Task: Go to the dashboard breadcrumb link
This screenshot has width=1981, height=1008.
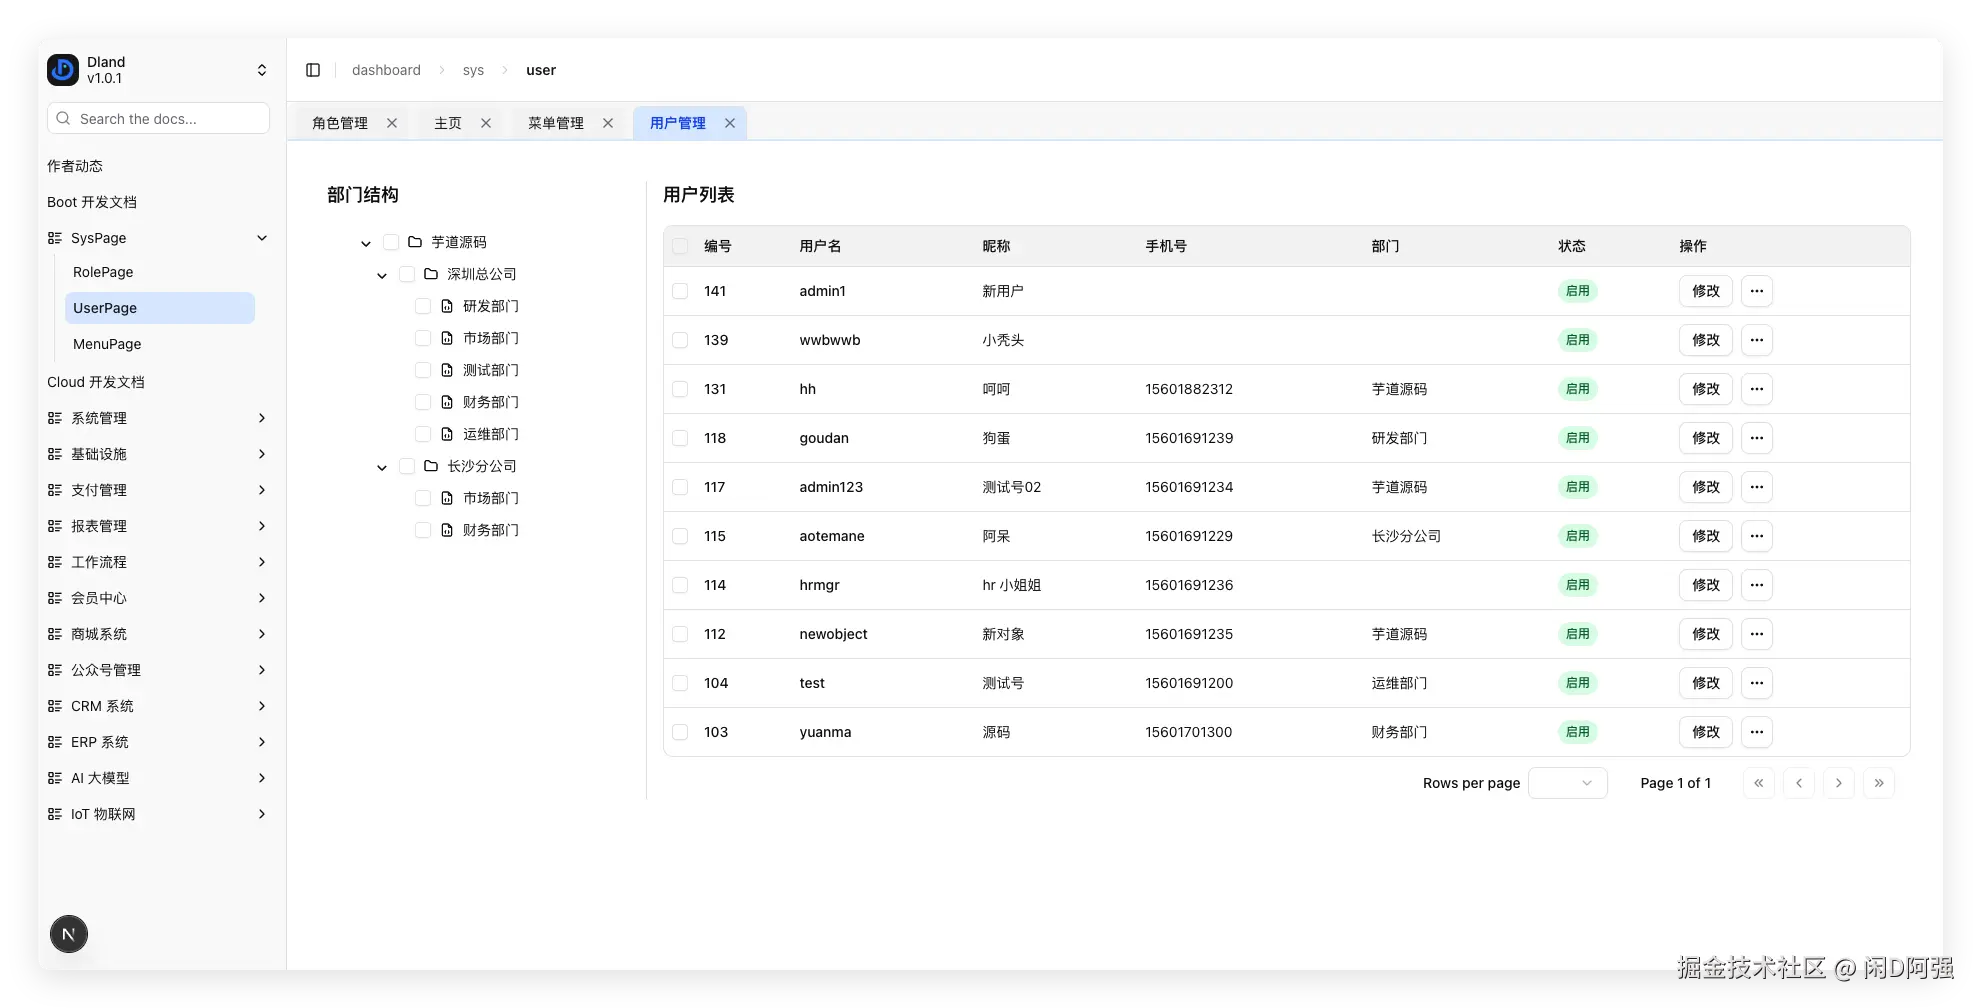Action: tap(386, 69)
